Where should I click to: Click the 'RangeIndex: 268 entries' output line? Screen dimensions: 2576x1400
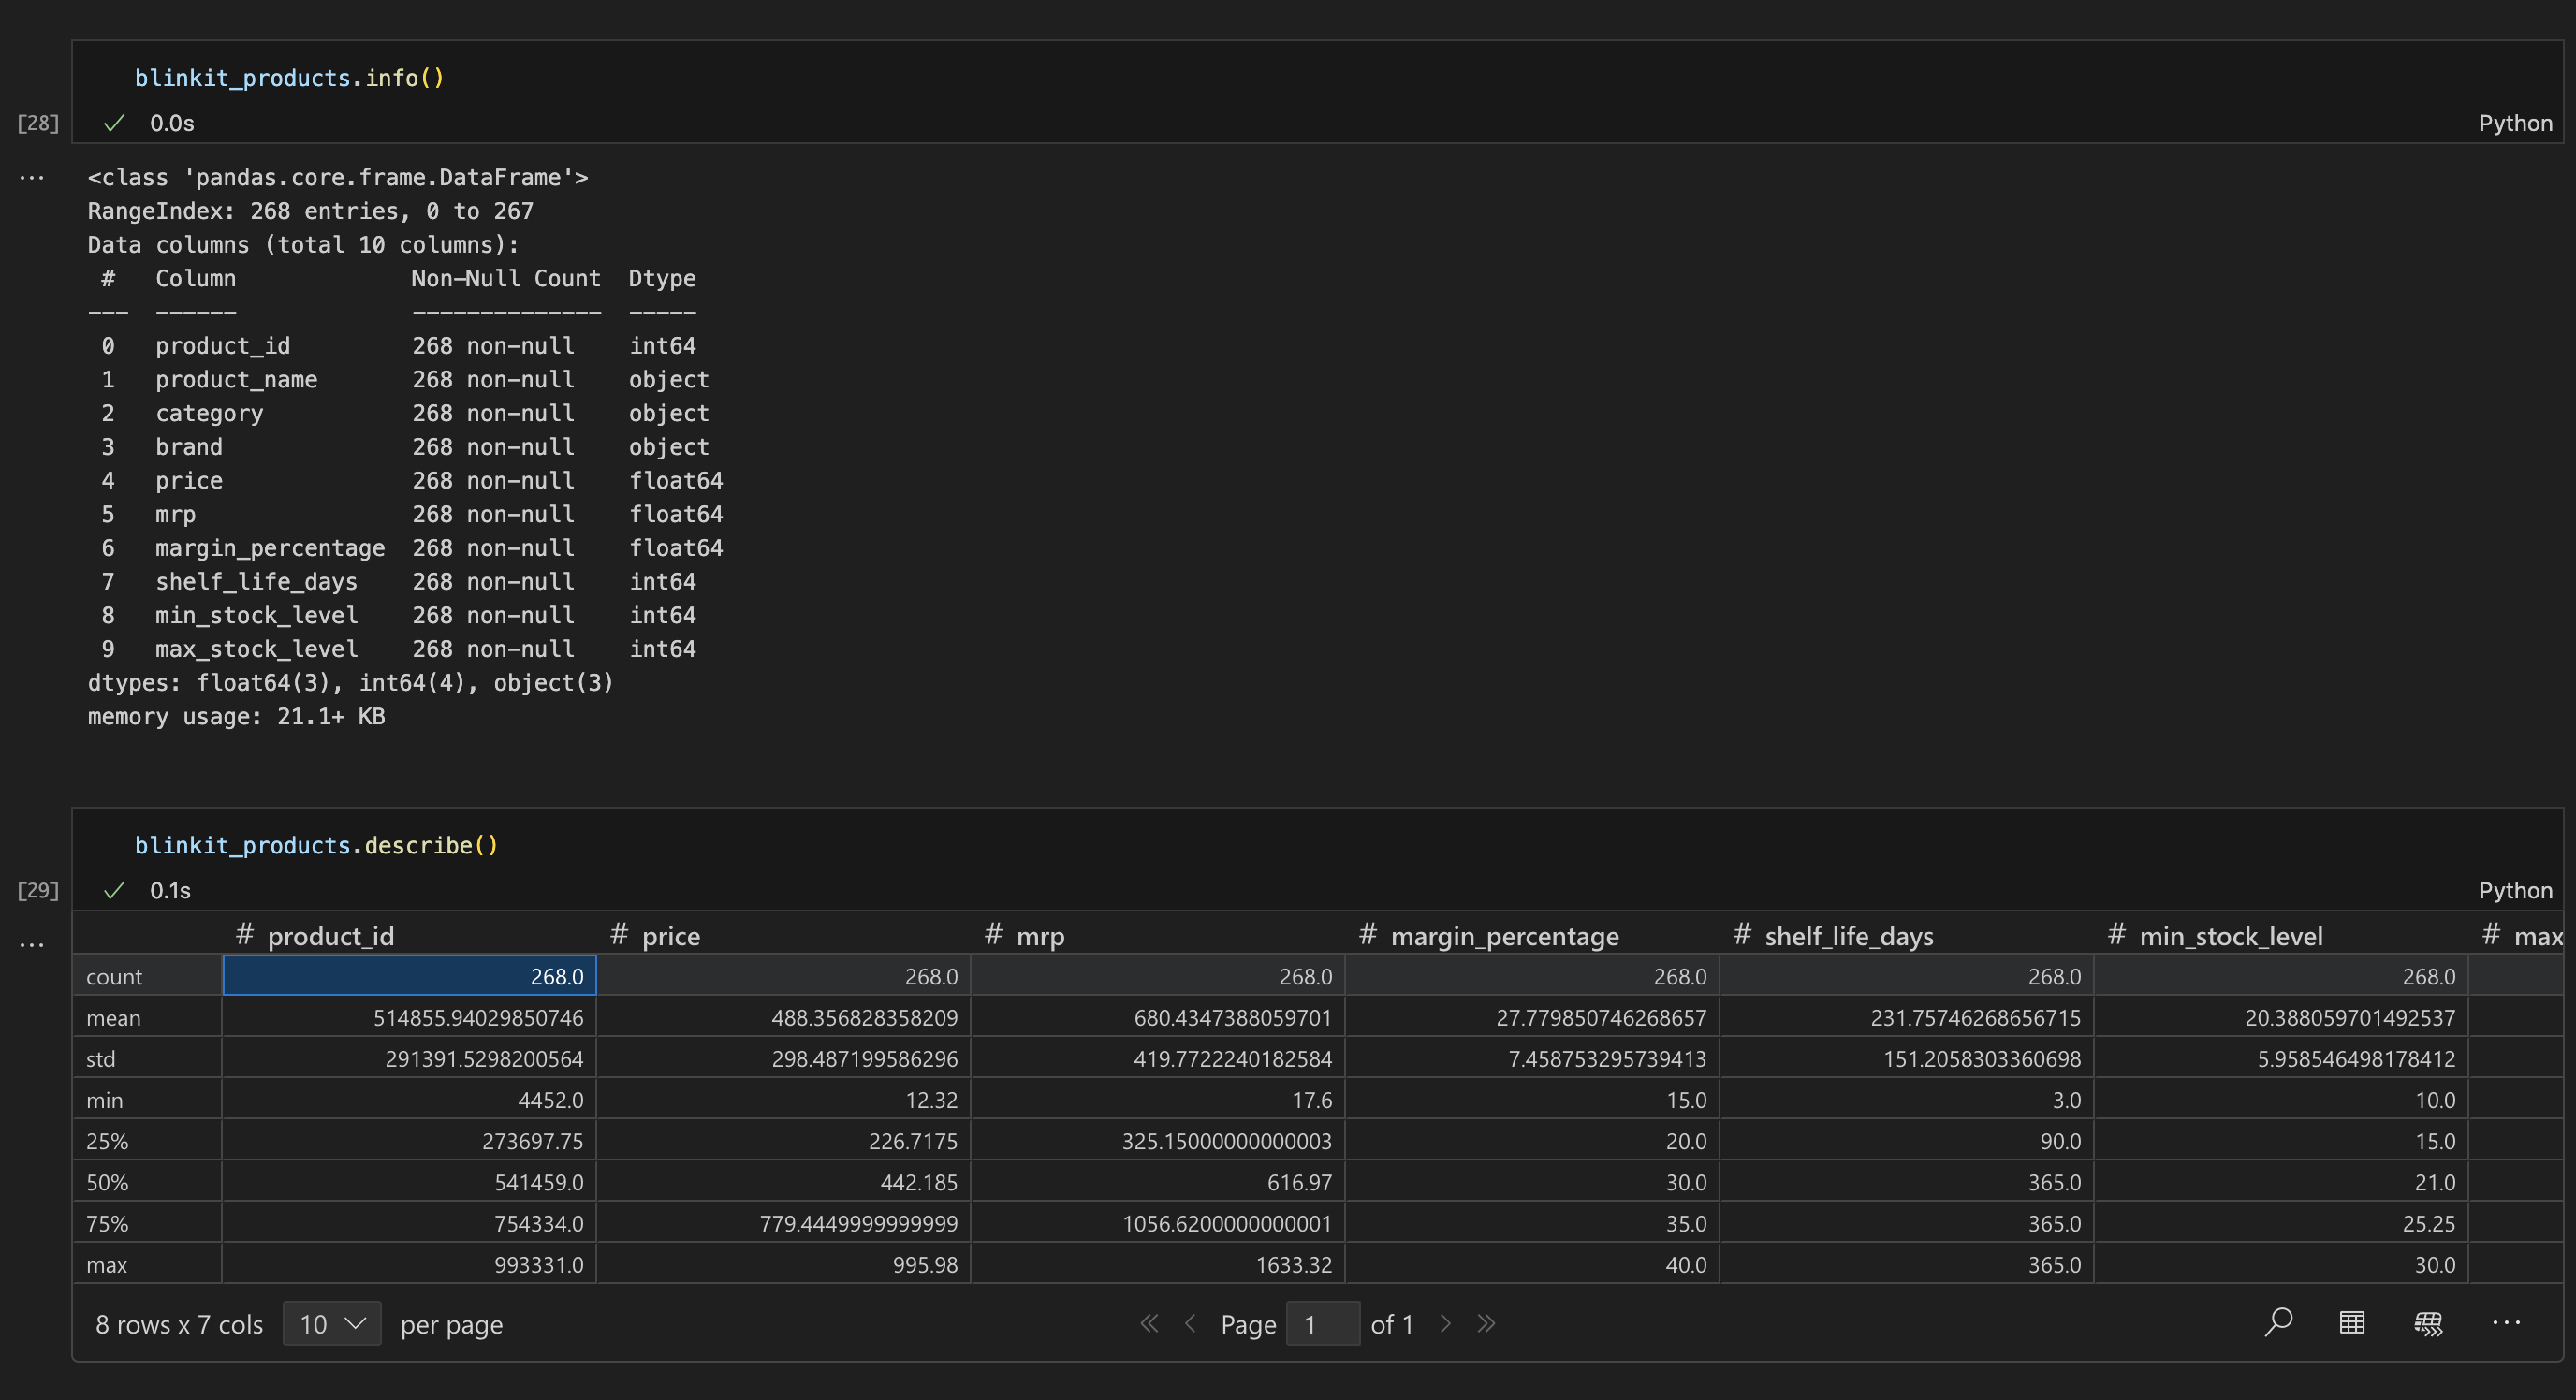(x=310, y=211)
